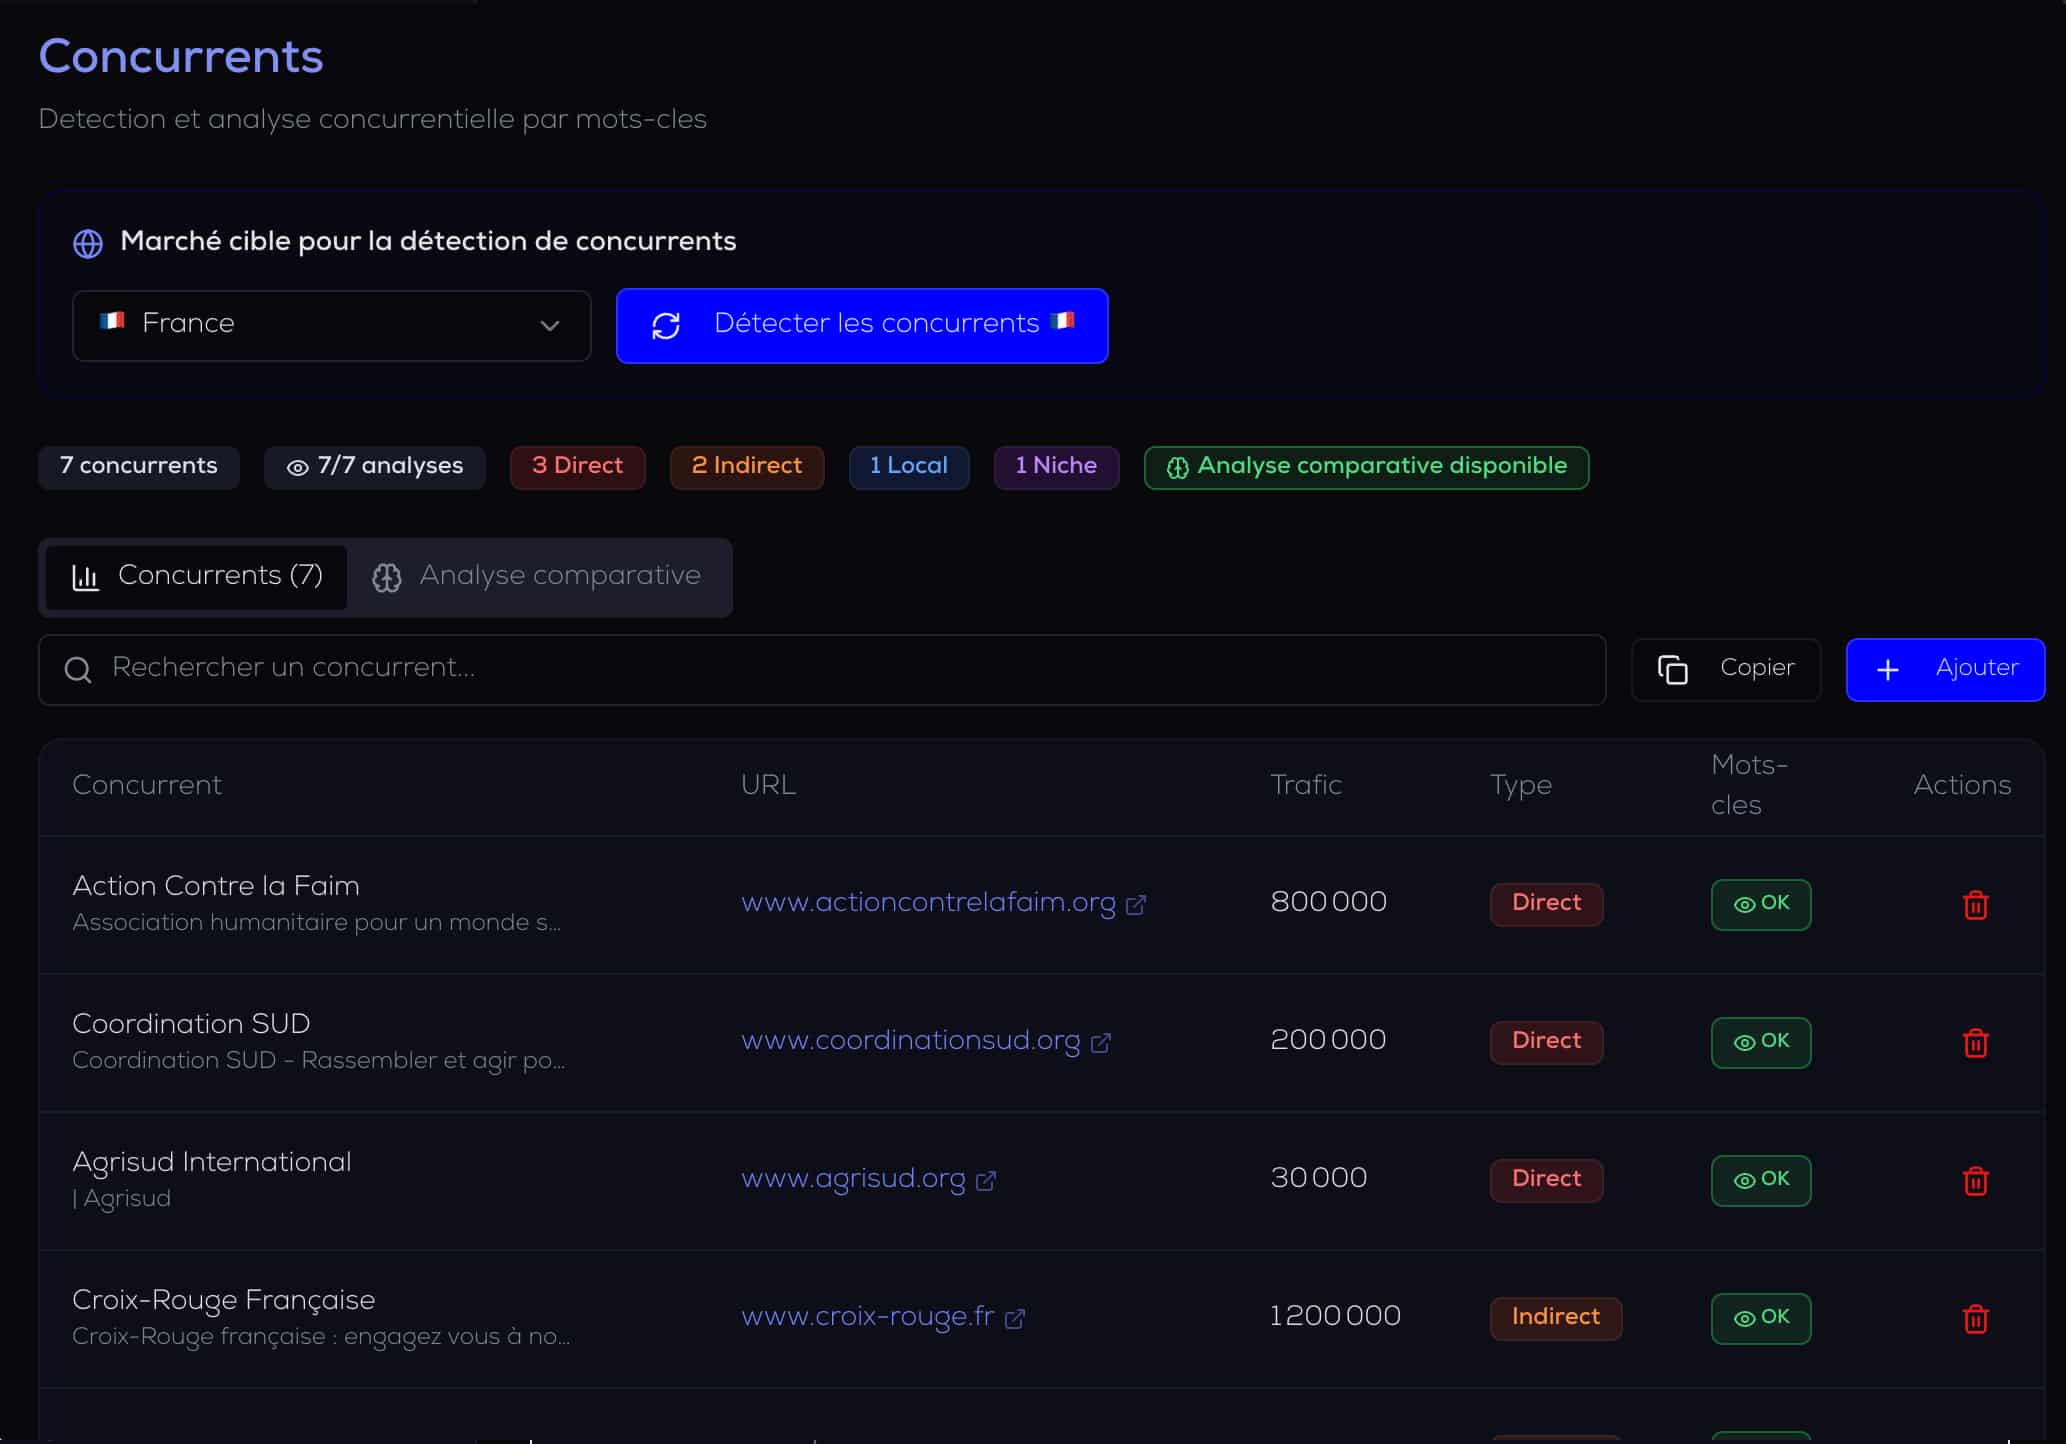Delete the Coordination SUD row
This screenshot has width=2066, height=1444.
click(1975, 1043)
